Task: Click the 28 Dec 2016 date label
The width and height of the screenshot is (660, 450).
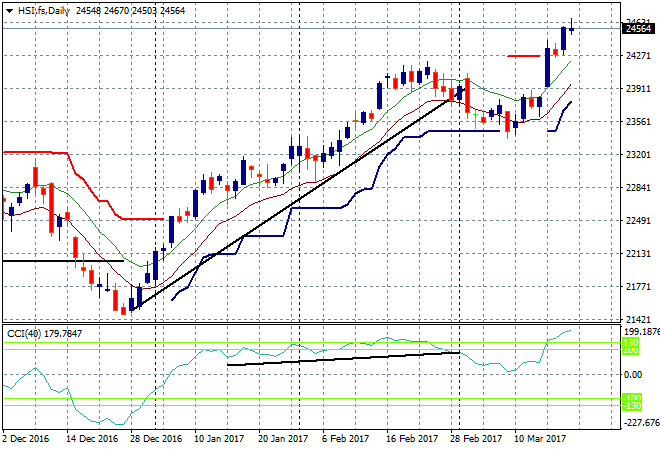Action: (156, 439)
